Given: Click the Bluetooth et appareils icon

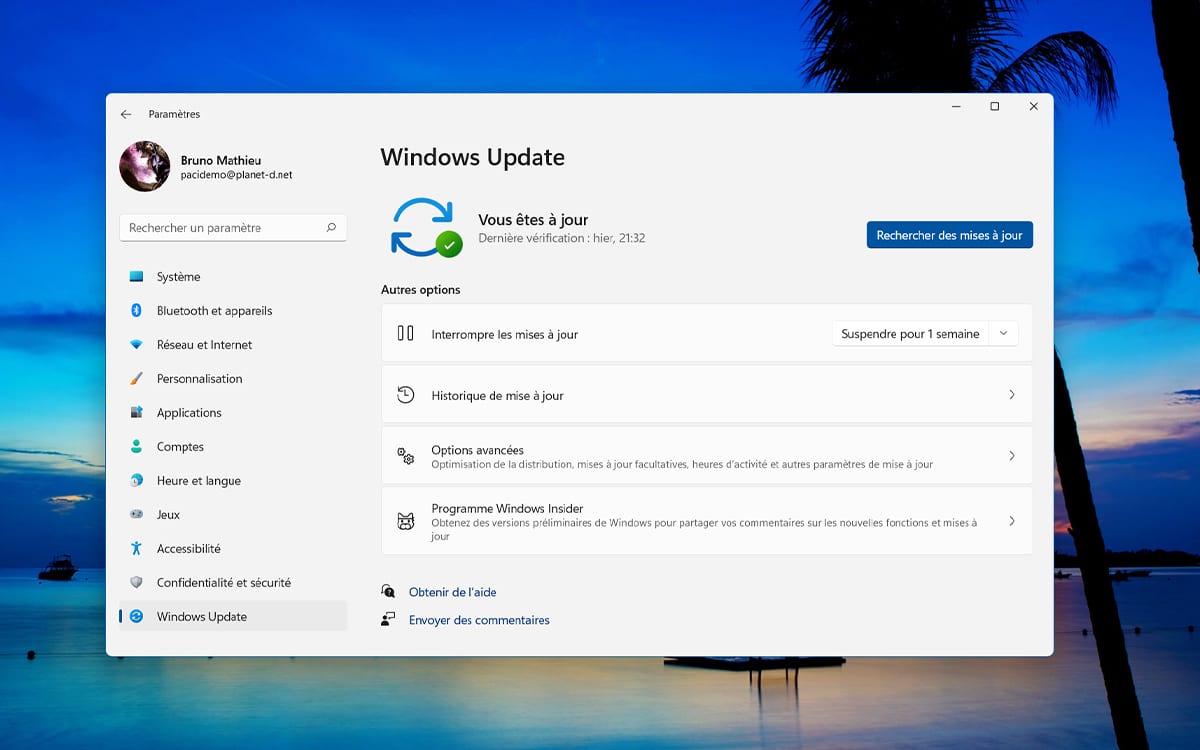Looking at the screenshot, I should 136,311.
